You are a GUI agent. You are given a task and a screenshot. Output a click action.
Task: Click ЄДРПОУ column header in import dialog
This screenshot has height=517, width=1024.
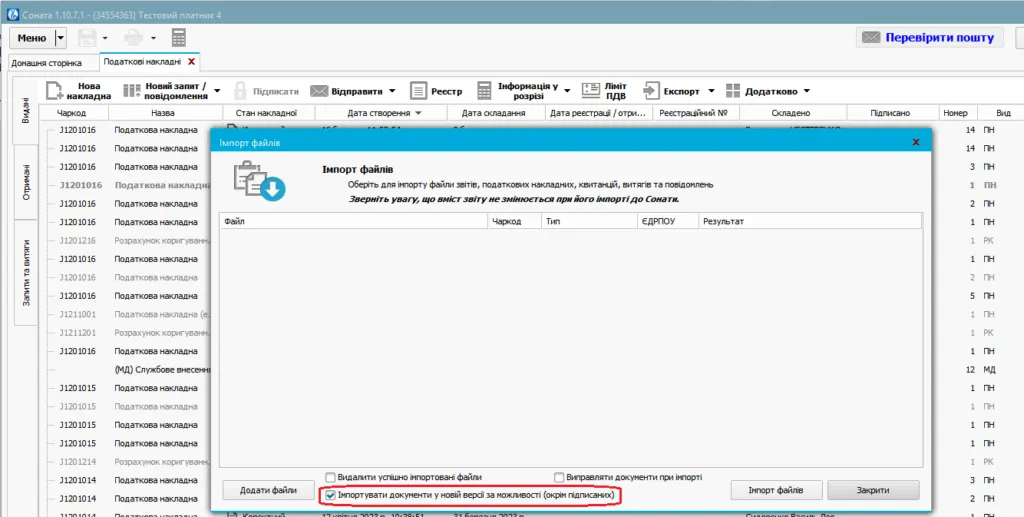[667, 221]
